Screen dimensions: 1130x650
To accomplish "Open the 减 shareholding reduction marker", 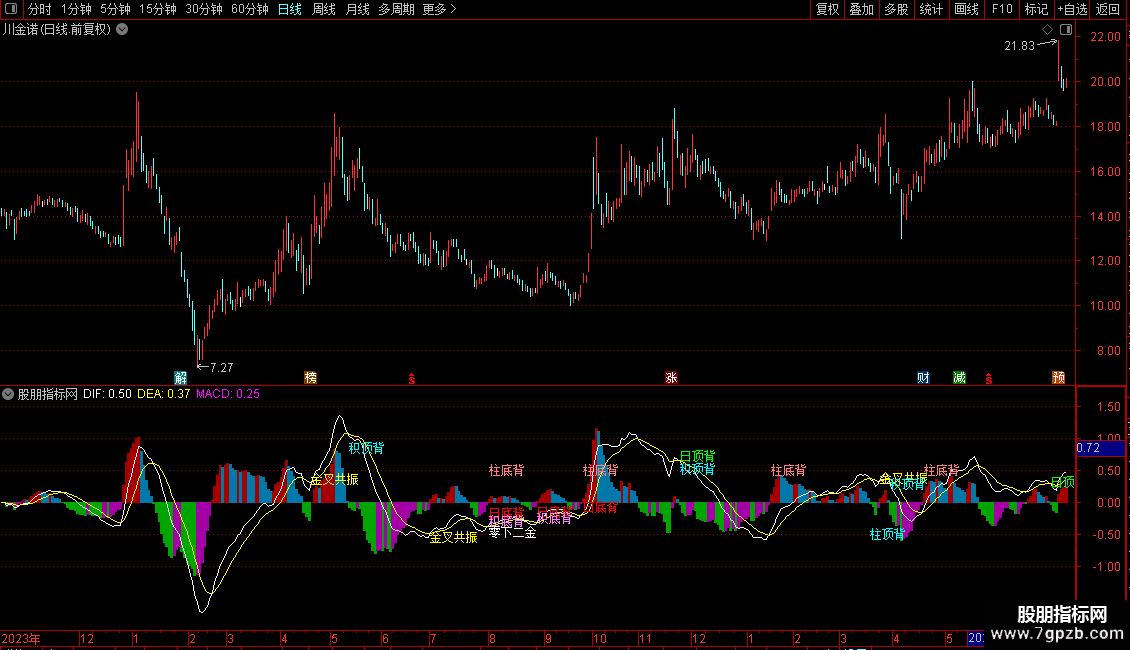I will coord(959,378).
